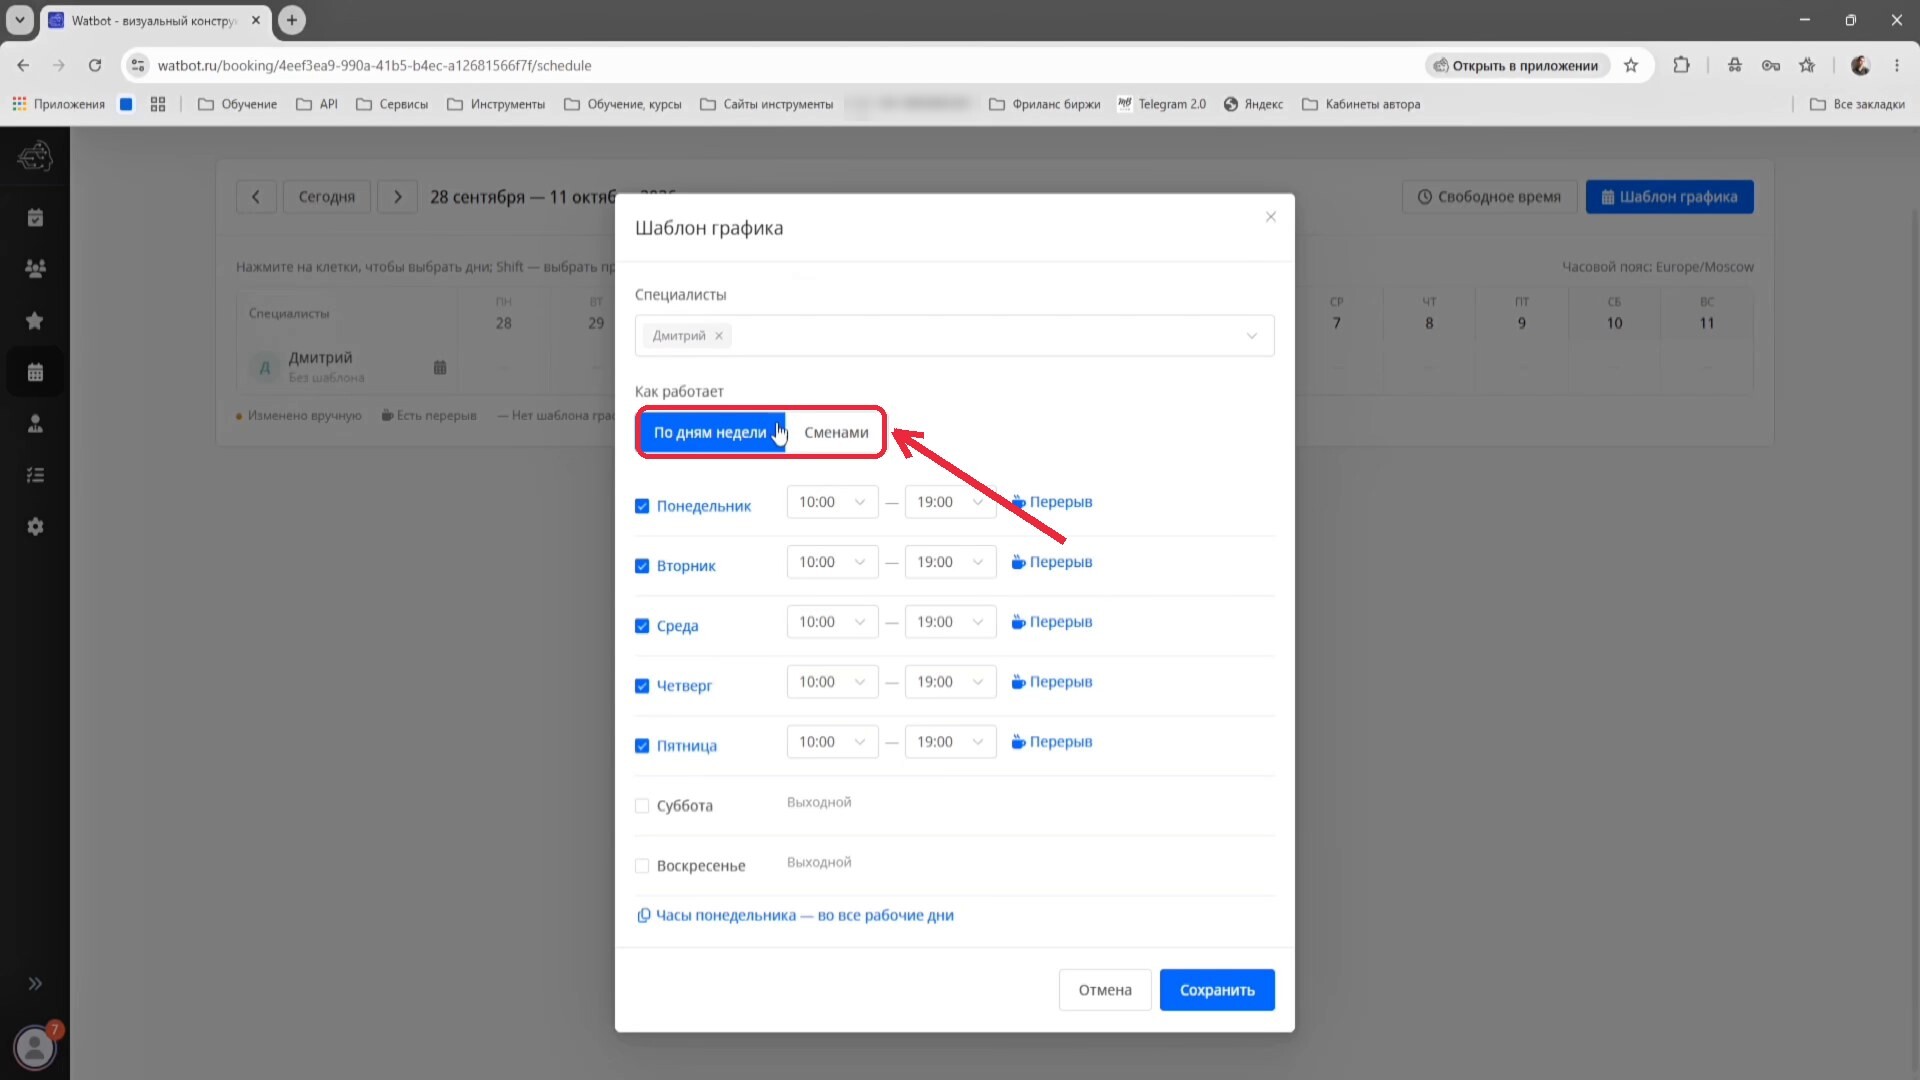Screen dimensions: 1920x1080
Task: Open the calendar icon in the left sidebar
Action: click(x=35, y=372)
